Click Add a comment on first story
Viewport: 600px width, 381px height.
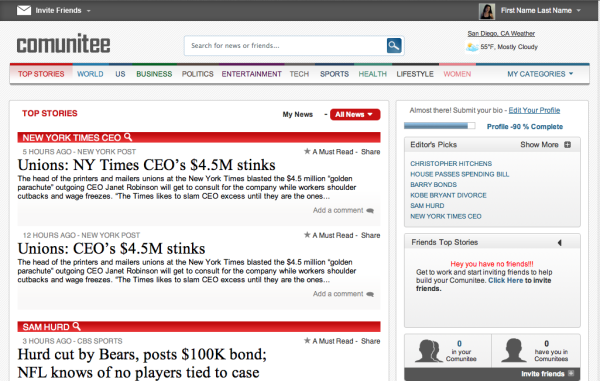(338, 210)
